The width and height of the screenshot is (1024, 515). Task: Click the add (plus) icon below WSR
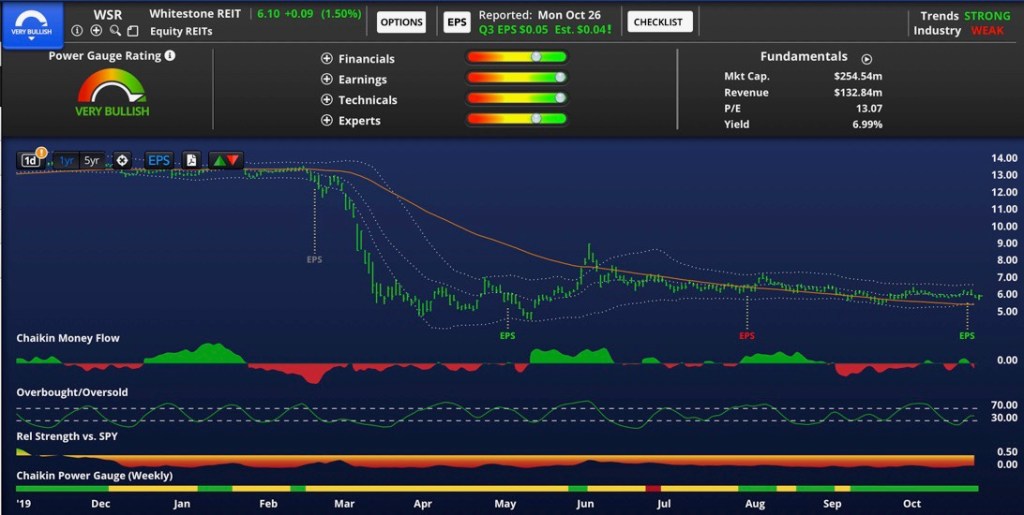pos(96,31)
